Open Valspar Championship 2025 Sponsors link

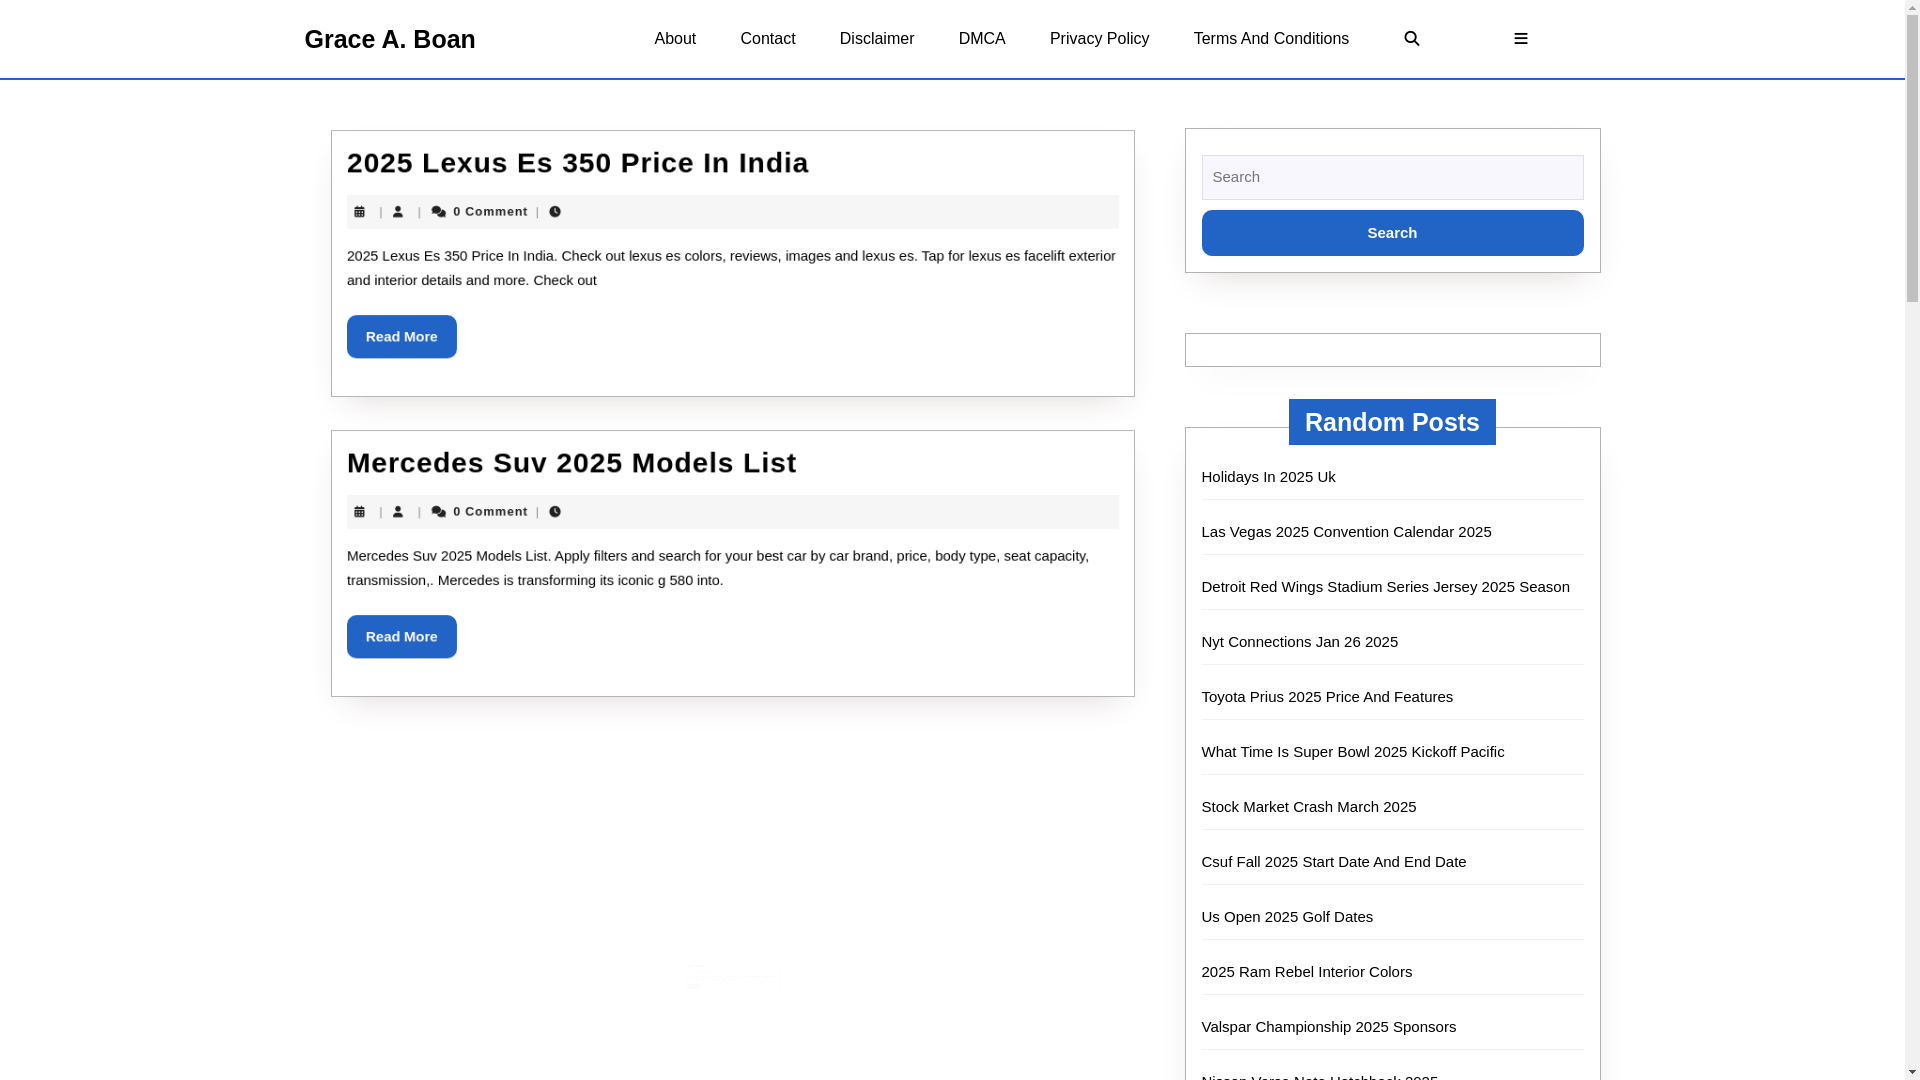pos(1328,1027)
